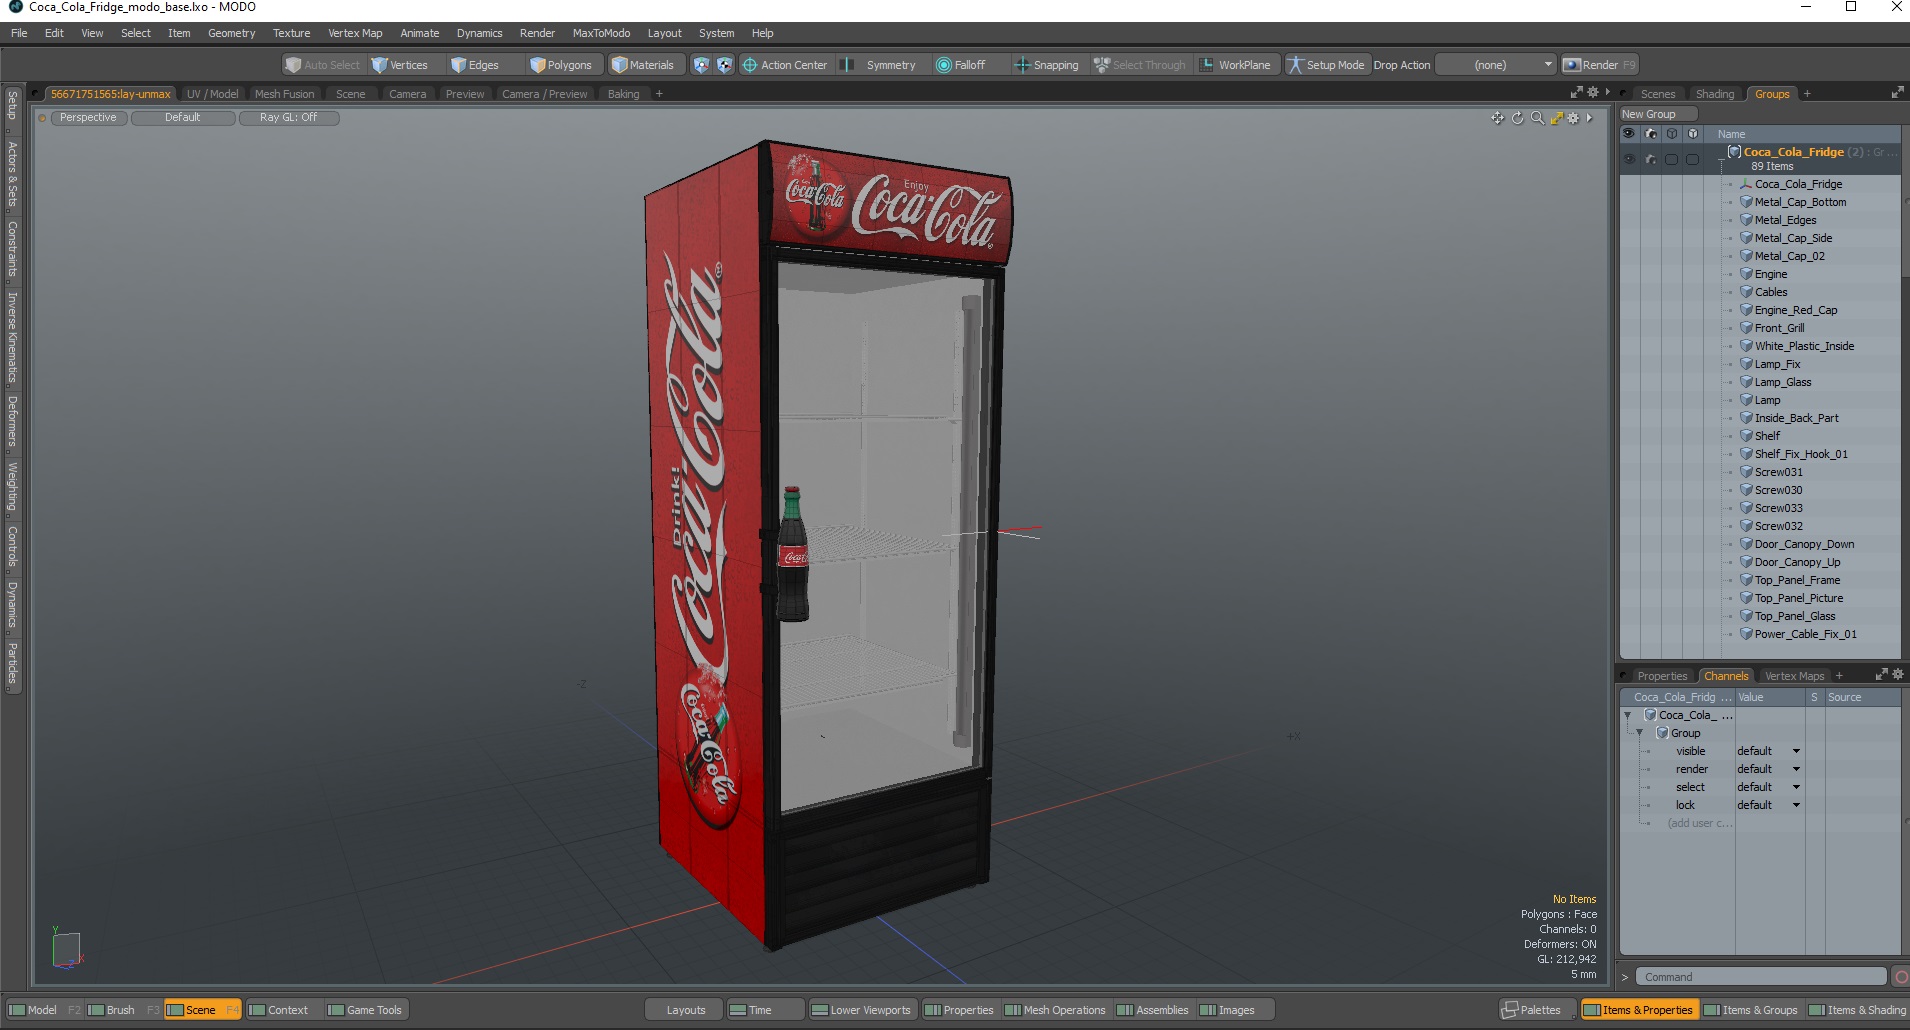Open the Action Center options
The image size is (1910, 1030).
pyautogui.click(x=786, y=65)
